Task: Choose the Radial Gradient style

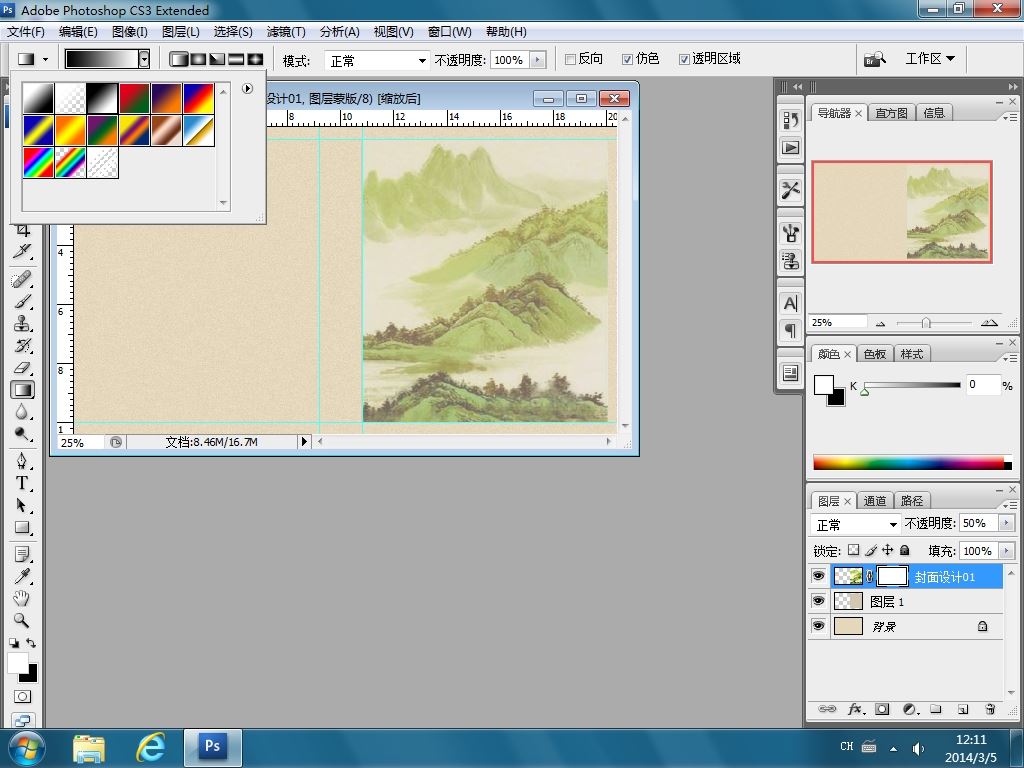Action: click(198, 59)
